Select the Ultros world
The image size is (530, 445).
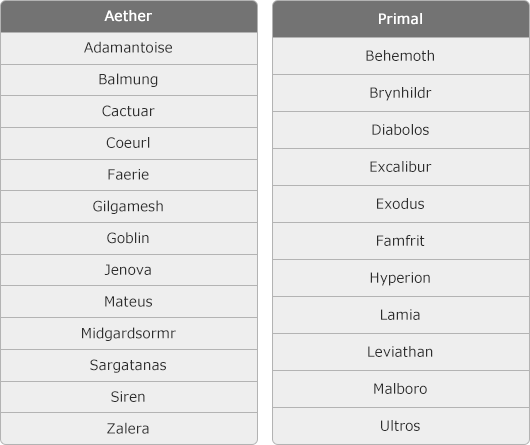(x=401, y=426)
